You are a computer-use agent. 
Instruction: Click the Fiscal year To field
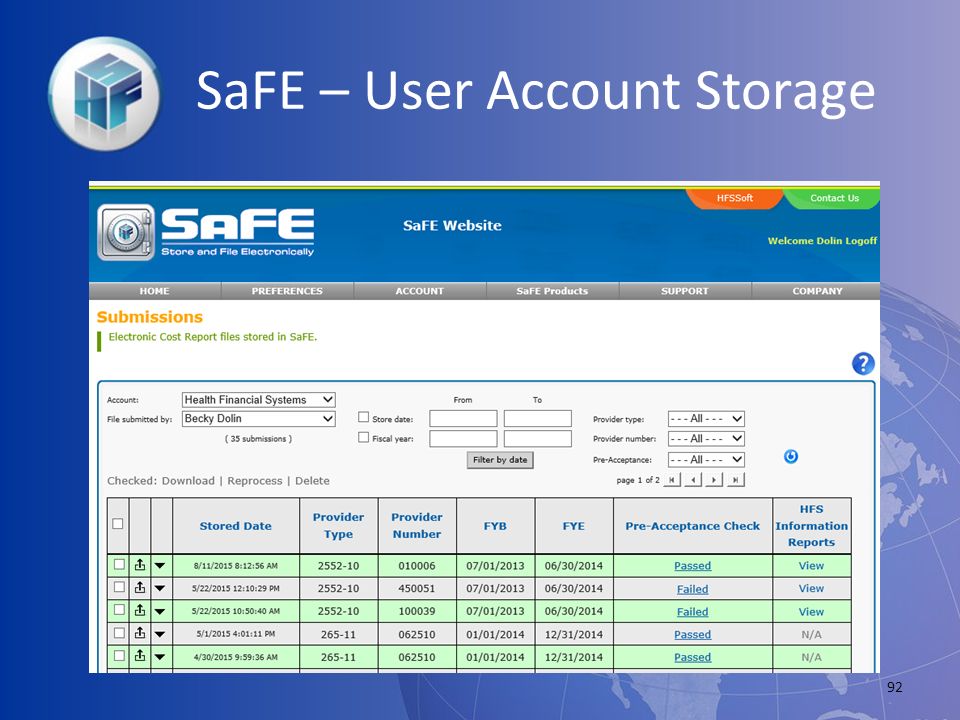tap(538, 439)
